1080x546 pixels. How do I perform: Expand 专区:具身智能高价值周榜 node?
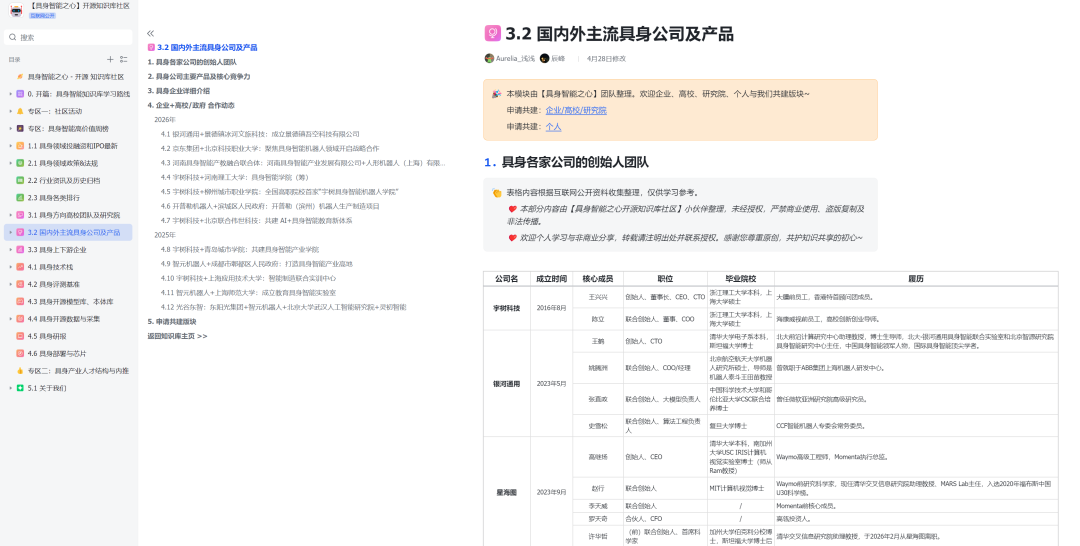click(x=10, y=129)
